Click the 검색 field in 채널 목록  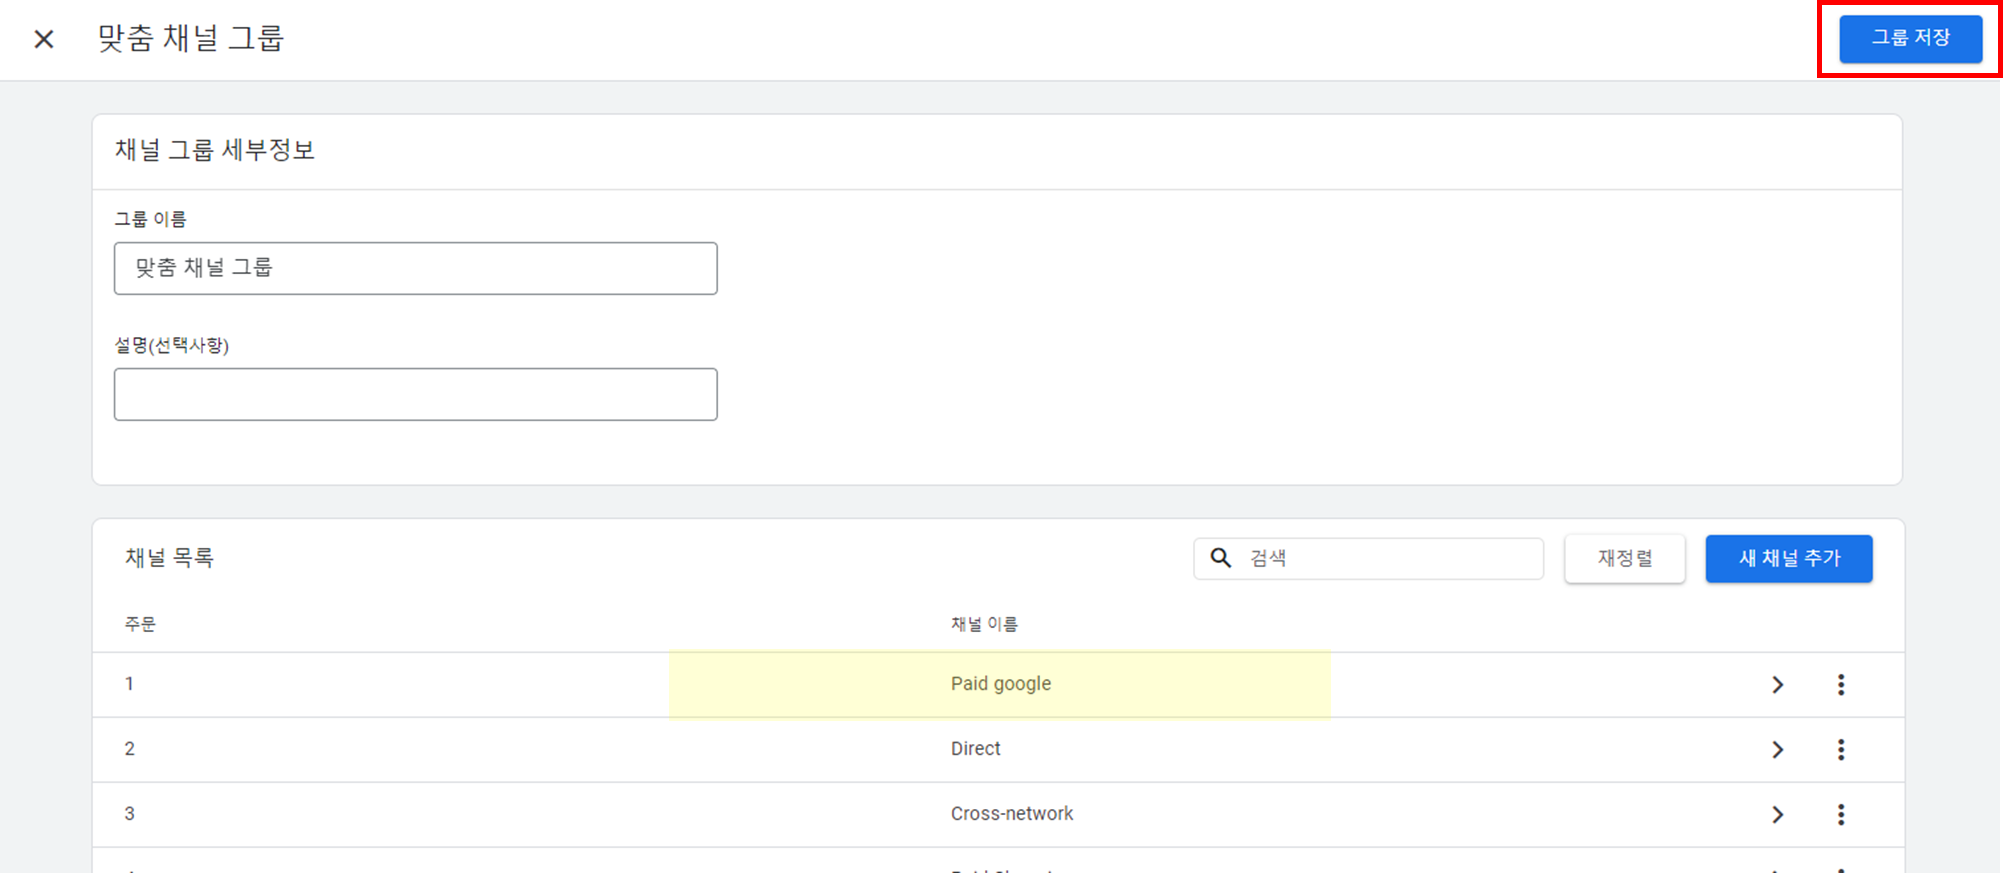click(x=1368, y=558)
